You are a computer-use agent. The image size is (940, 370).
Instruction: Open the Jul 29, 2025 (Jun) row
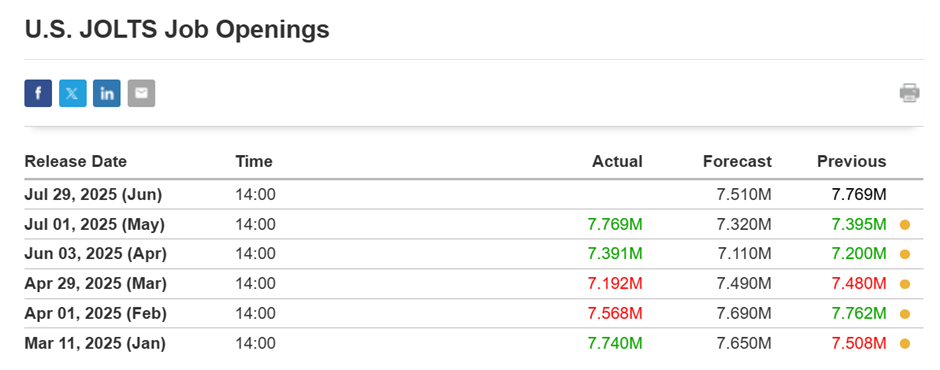click(474, 194)
